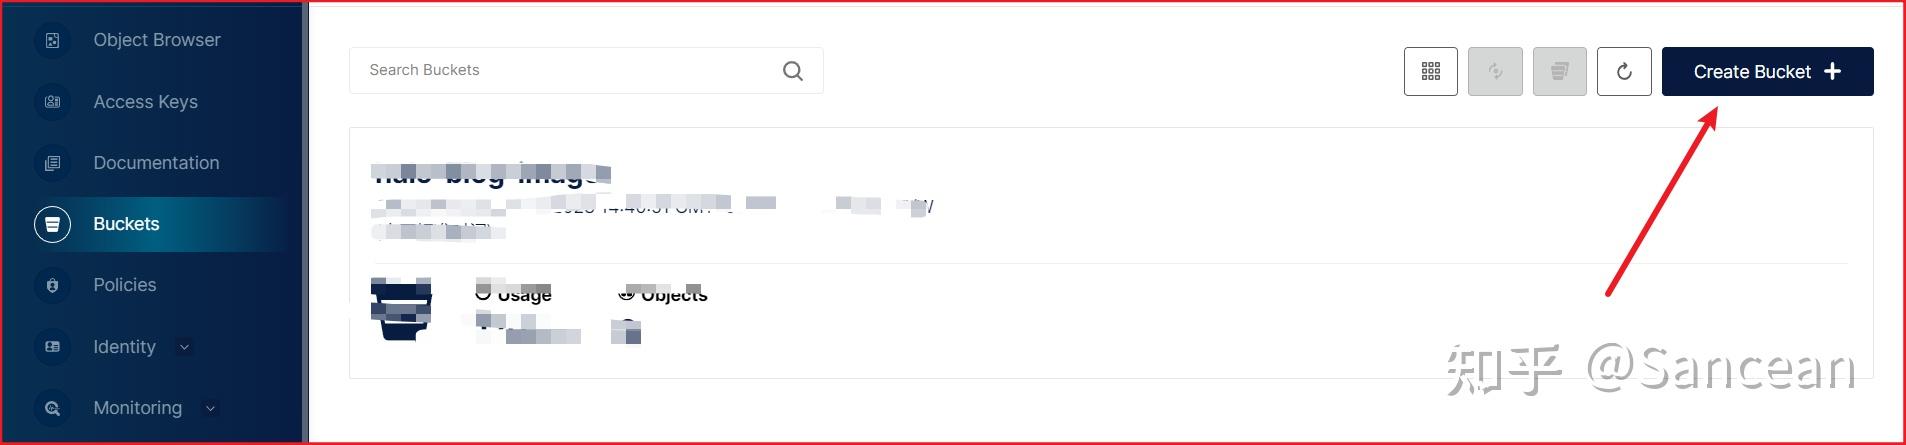Click the search magnifier icon
This screenshot has width=1906, height=445.
click(x=793, y=71)
